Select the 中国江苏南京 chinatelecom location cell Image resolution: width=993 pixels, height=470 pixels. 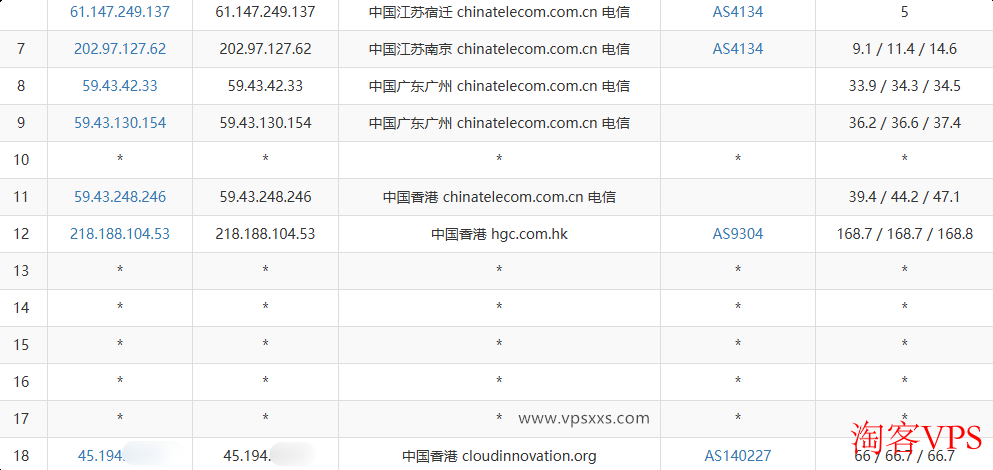499,49
